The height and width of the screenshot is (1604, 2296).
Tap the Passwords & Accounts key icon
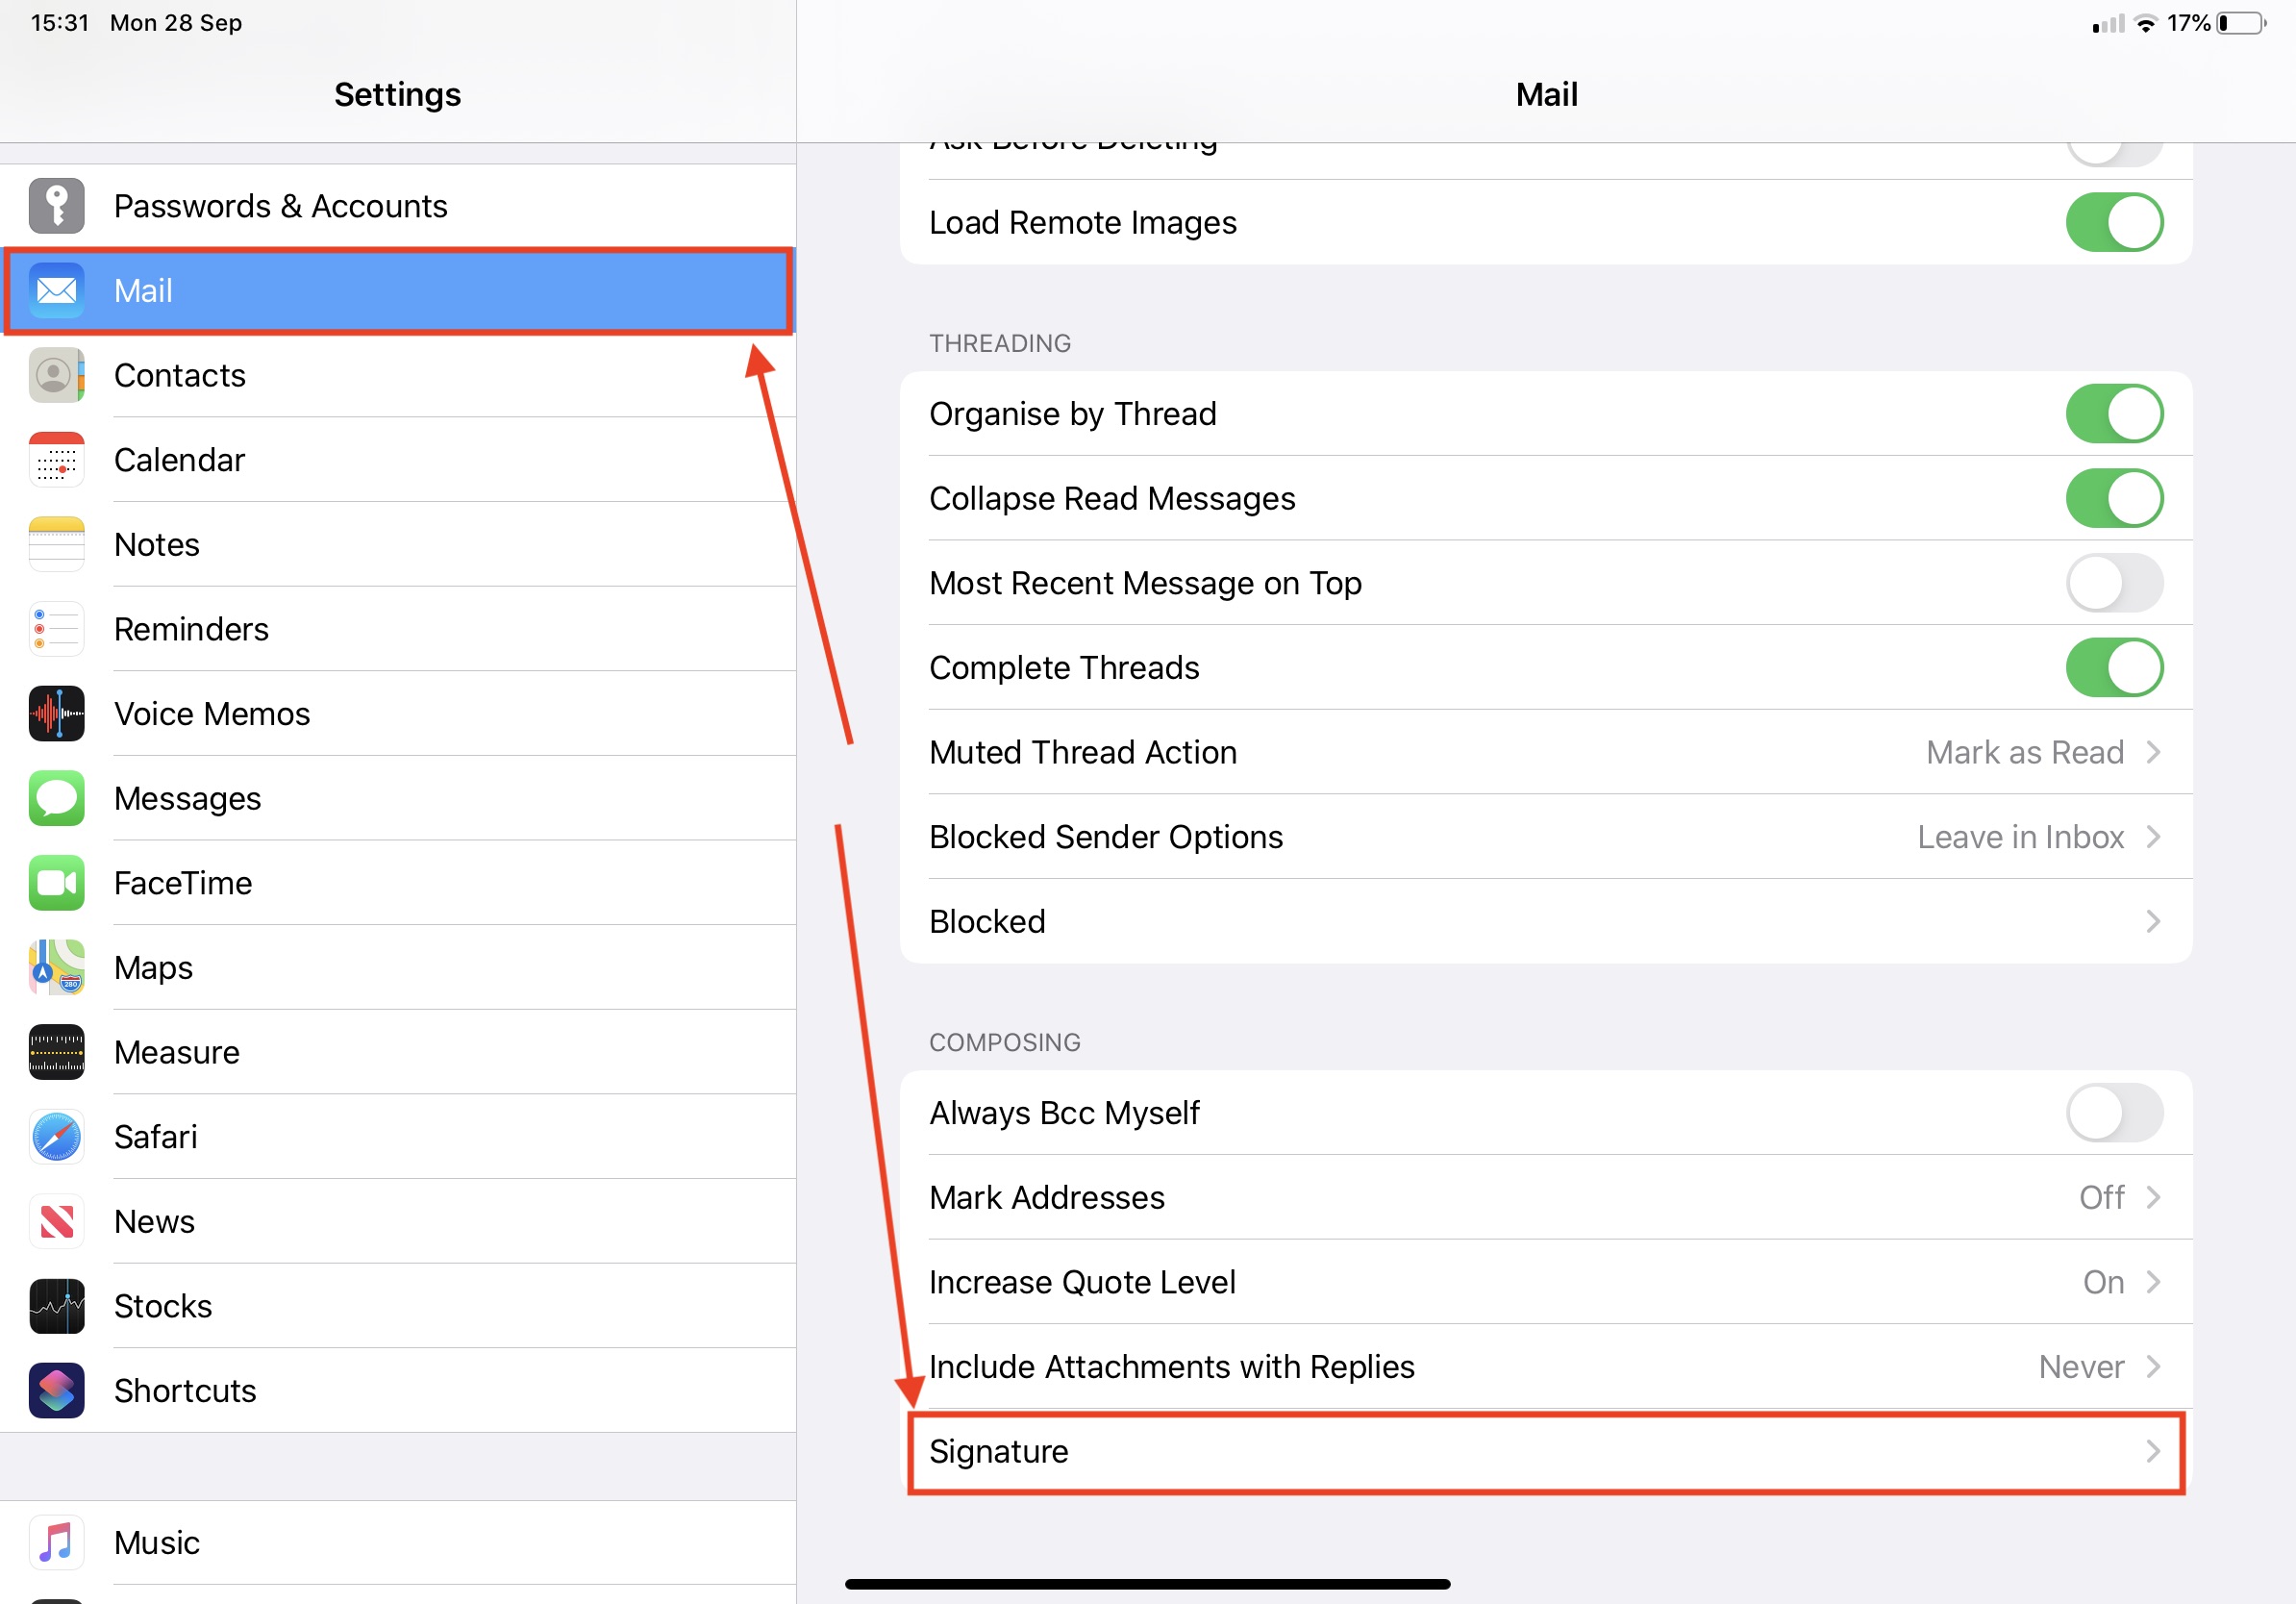tap(56, 206)
